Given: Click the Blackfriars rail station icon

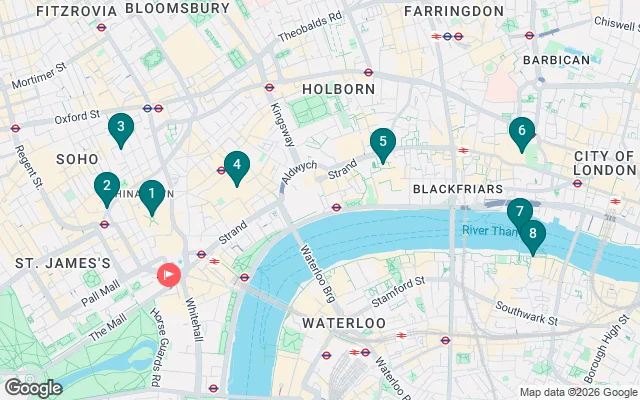Looking at the screenshot, I should pyautogui.click(x=463, y=151).
